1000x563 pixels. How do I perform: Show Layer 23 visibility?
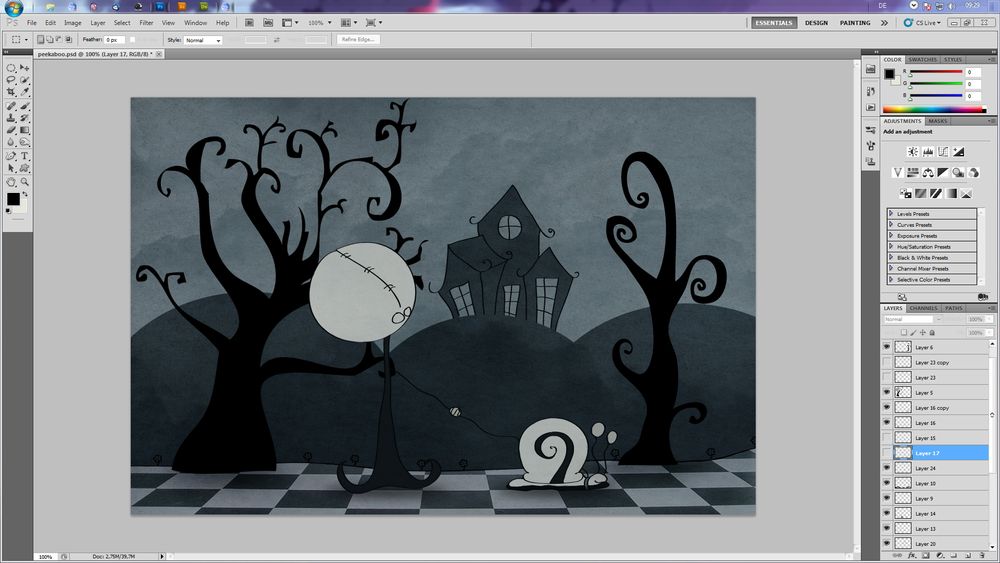886,377
